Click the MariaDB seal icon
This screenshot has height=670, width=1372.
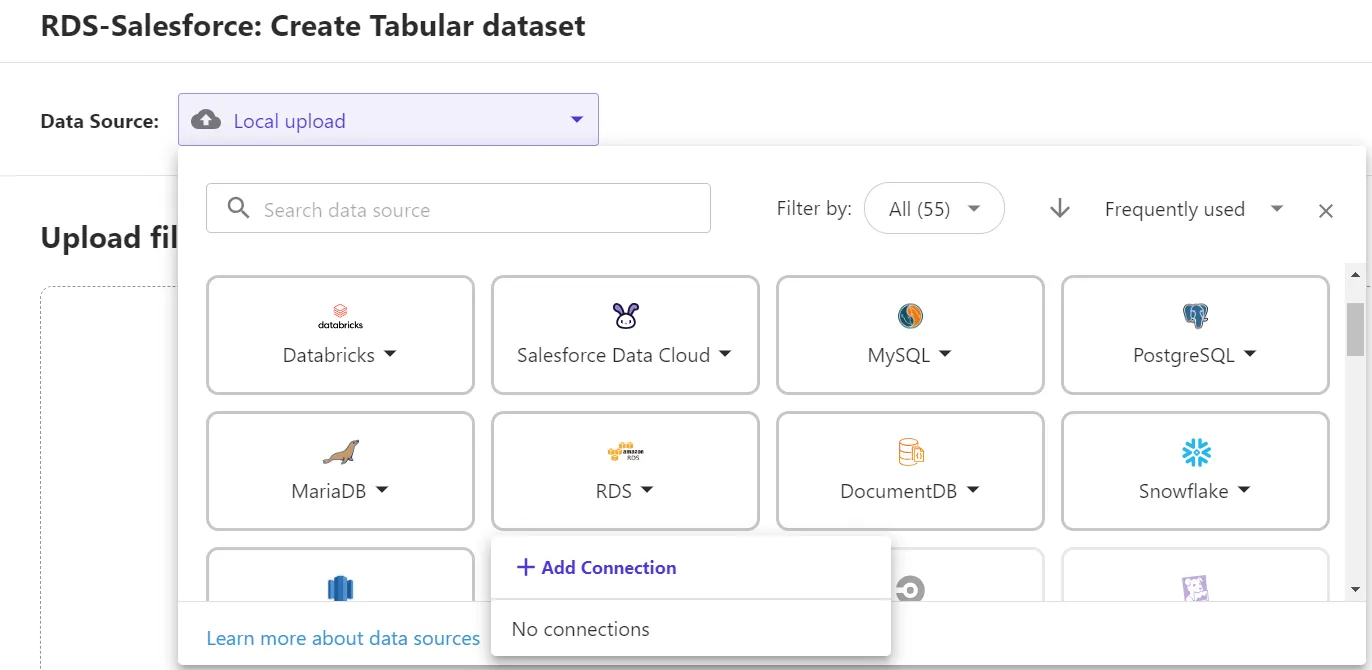pyautogui.click(x=340, y=452)
